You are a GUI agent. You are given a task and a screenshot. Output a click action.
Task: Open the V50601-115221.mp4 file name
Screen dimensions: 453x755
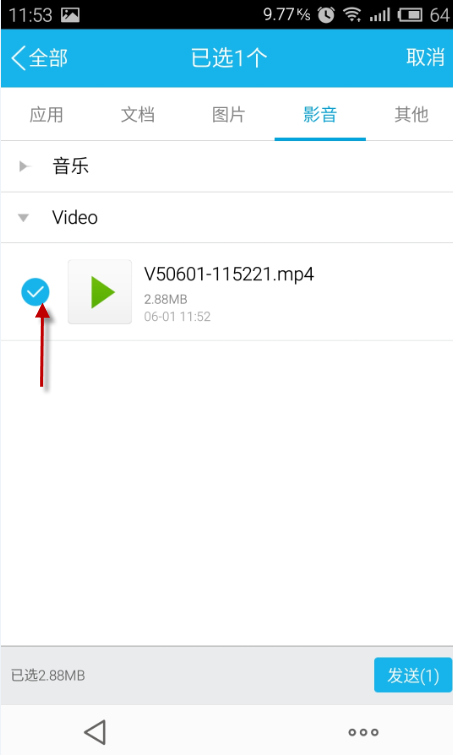(229, 275)
